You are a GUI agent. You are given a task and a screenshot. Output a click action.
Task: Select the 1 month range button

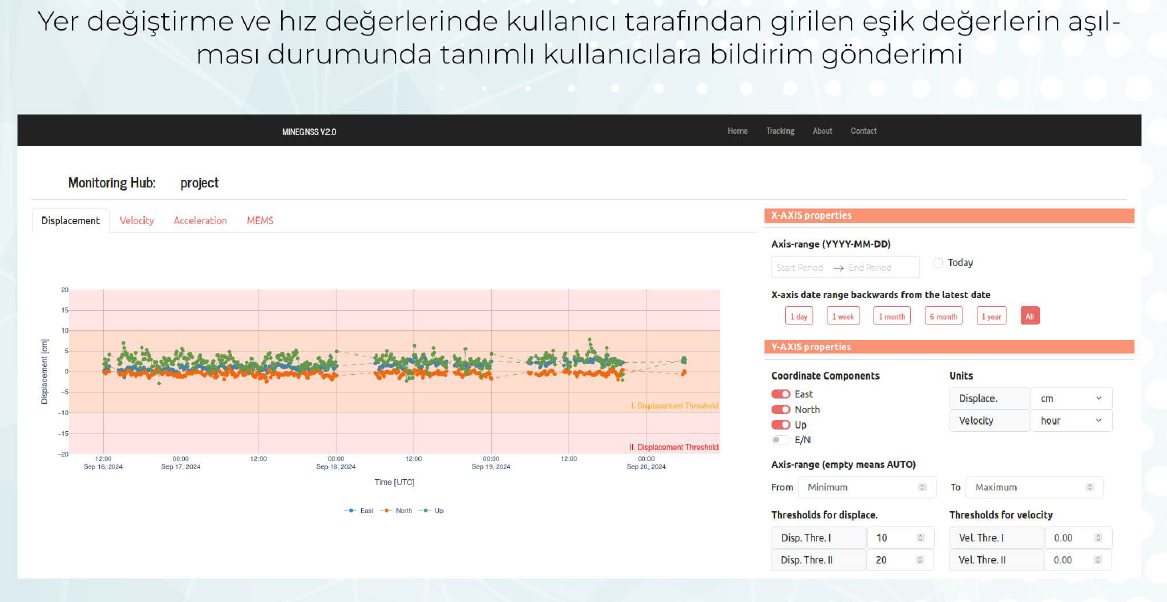click(892, 316)
